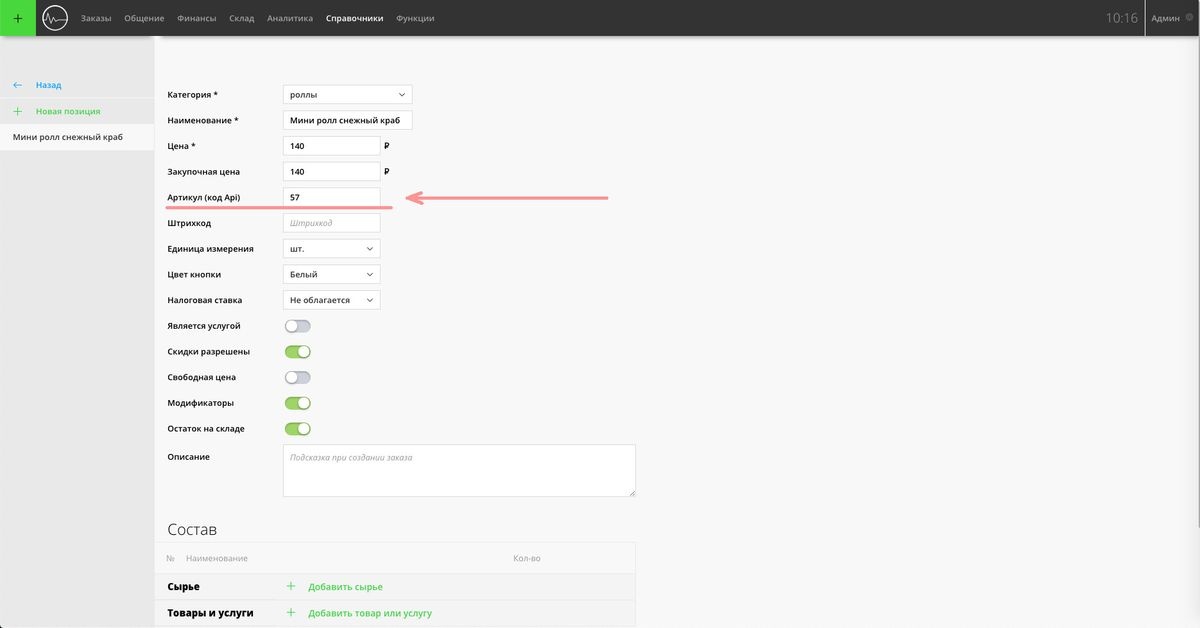Click the Добавить сырье link
The height and width of the screenshot is (628, 1200).
point(345,587)
